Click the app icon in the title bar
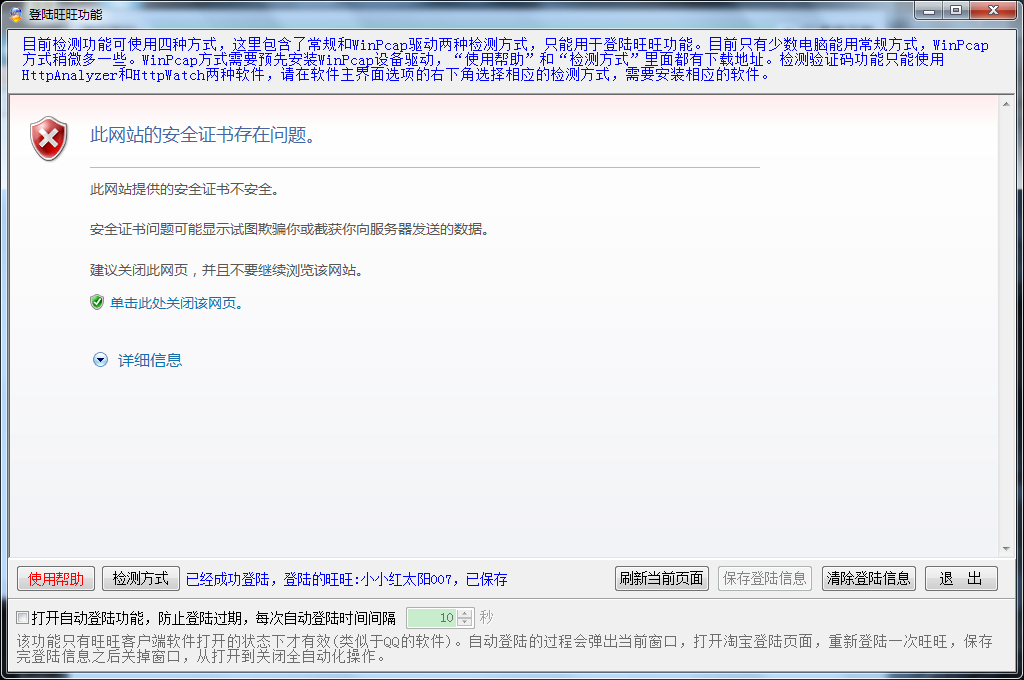 click(16, 14)
